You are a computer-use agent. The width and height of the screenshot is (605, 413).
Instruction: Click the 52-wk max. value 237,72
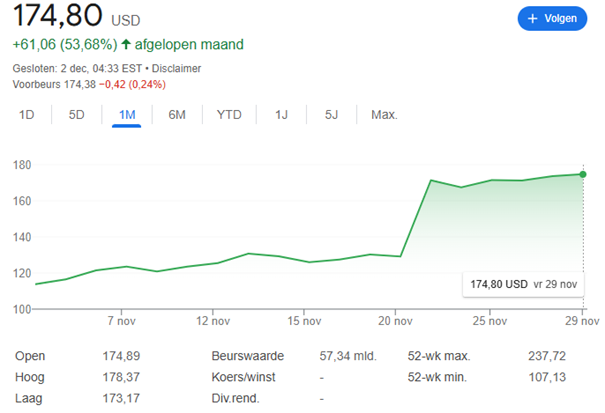point(547,356)
